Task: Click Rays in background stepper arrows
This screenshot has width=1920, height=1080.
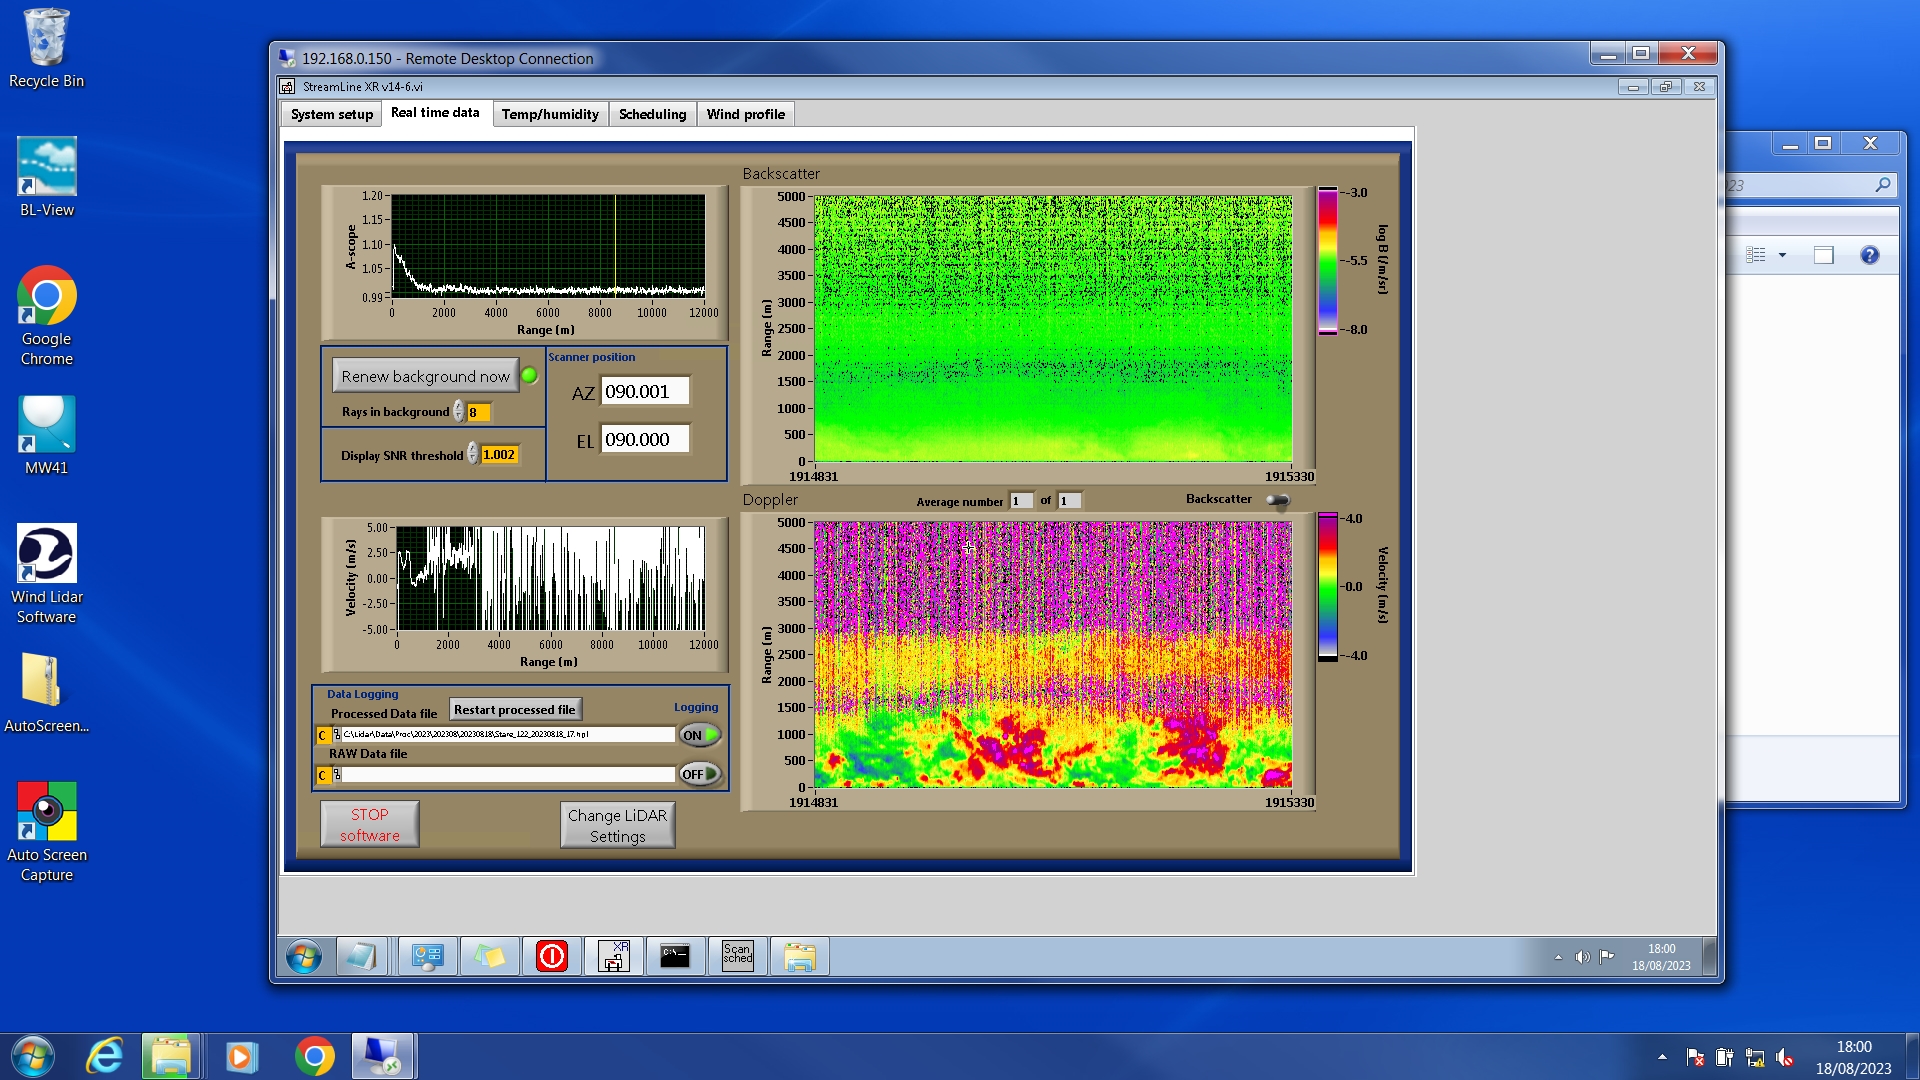Action: 459,412
